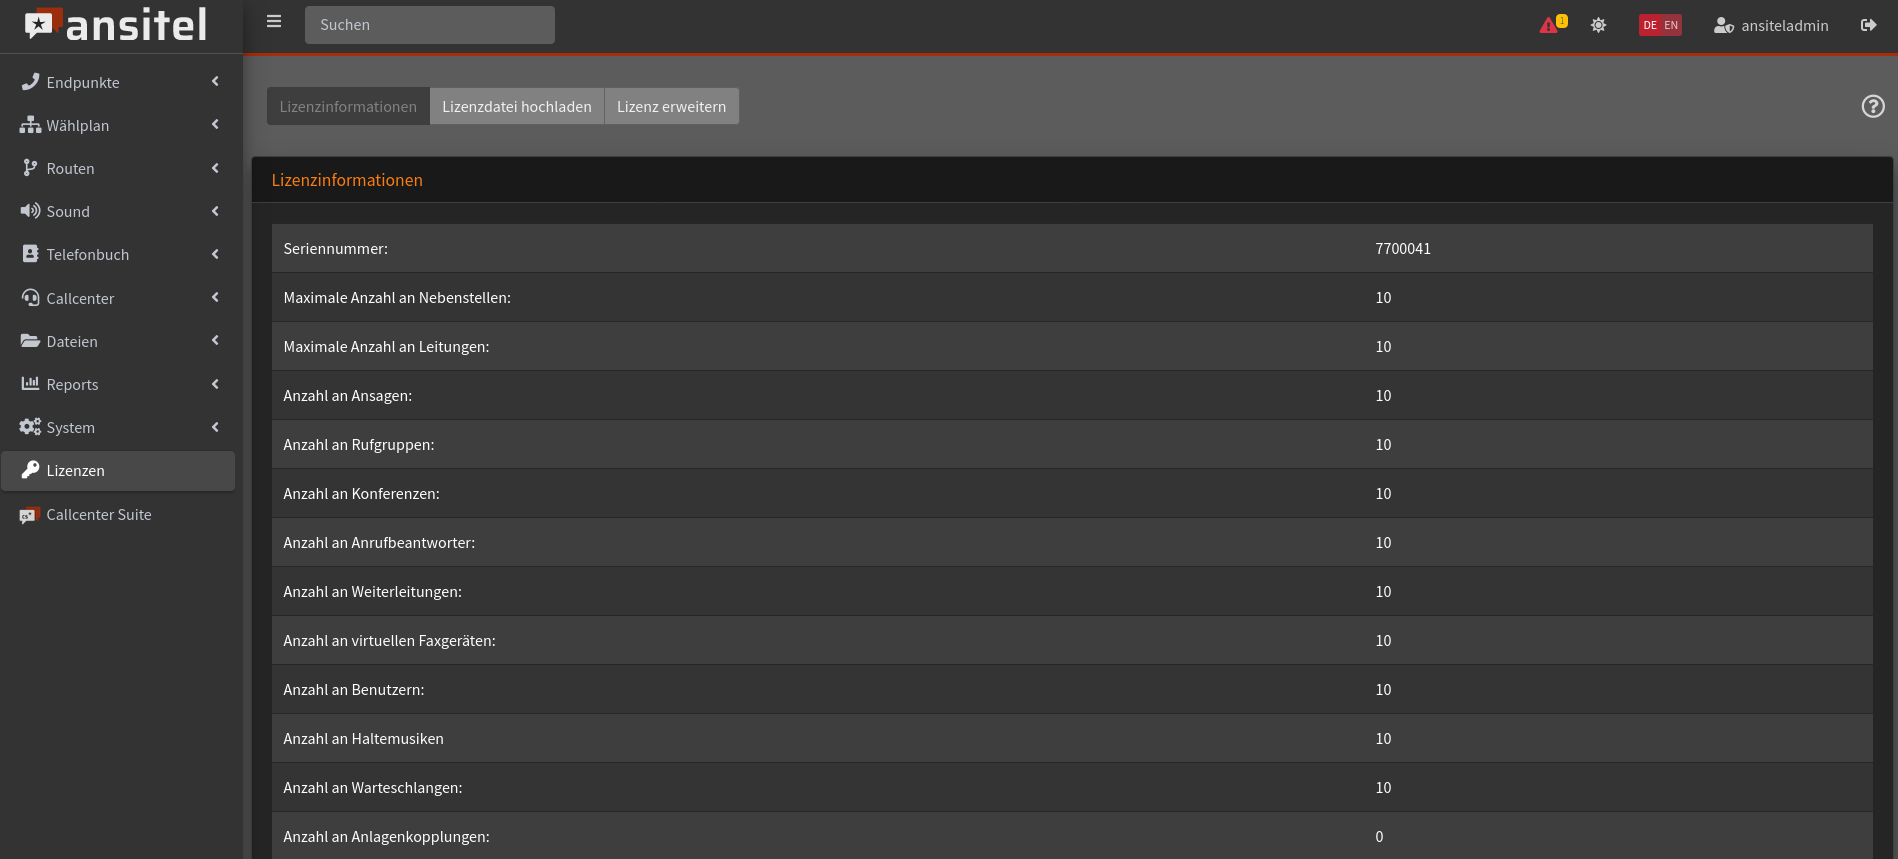Click the ansitel logo

pyautogui.click(x=117, y=25)
